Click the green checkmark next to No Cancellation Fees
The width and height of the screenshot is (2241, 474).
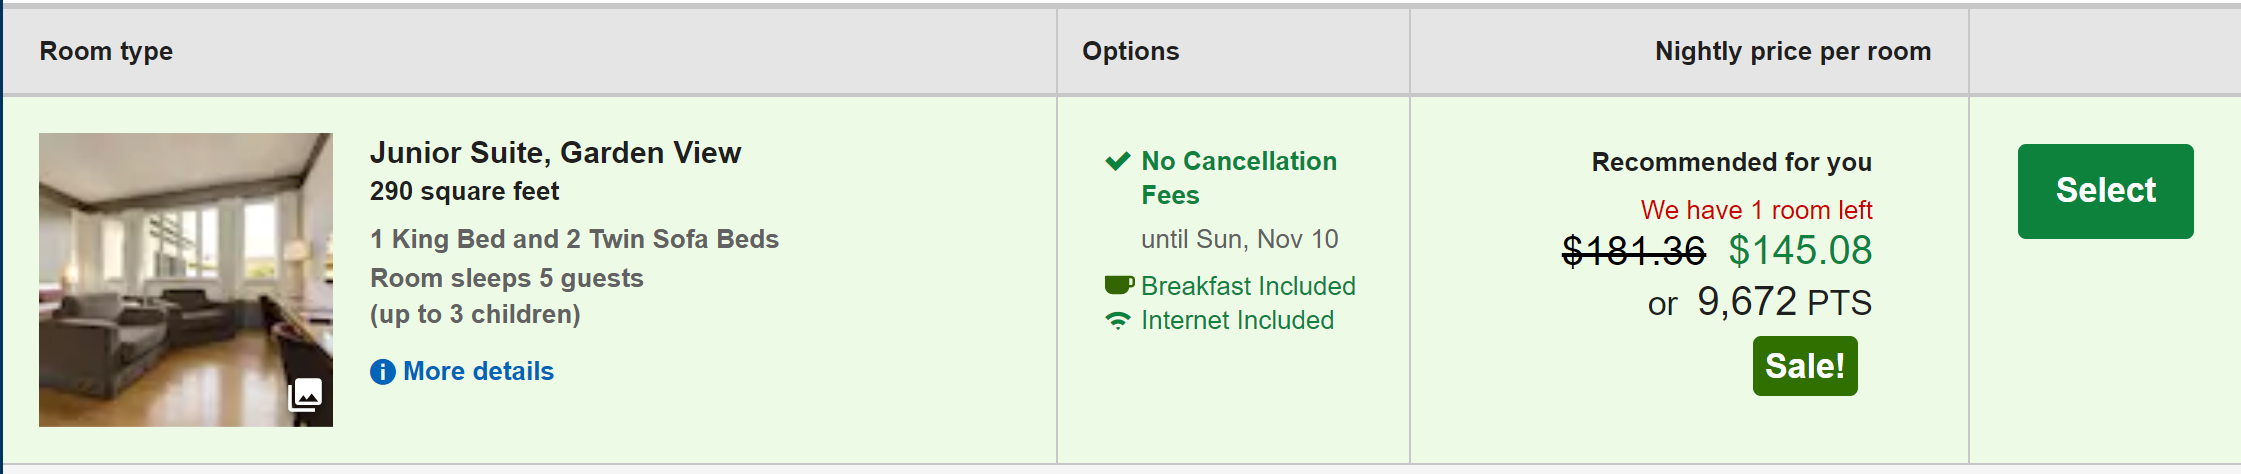pyautogui.click(x=1117, y=161)
